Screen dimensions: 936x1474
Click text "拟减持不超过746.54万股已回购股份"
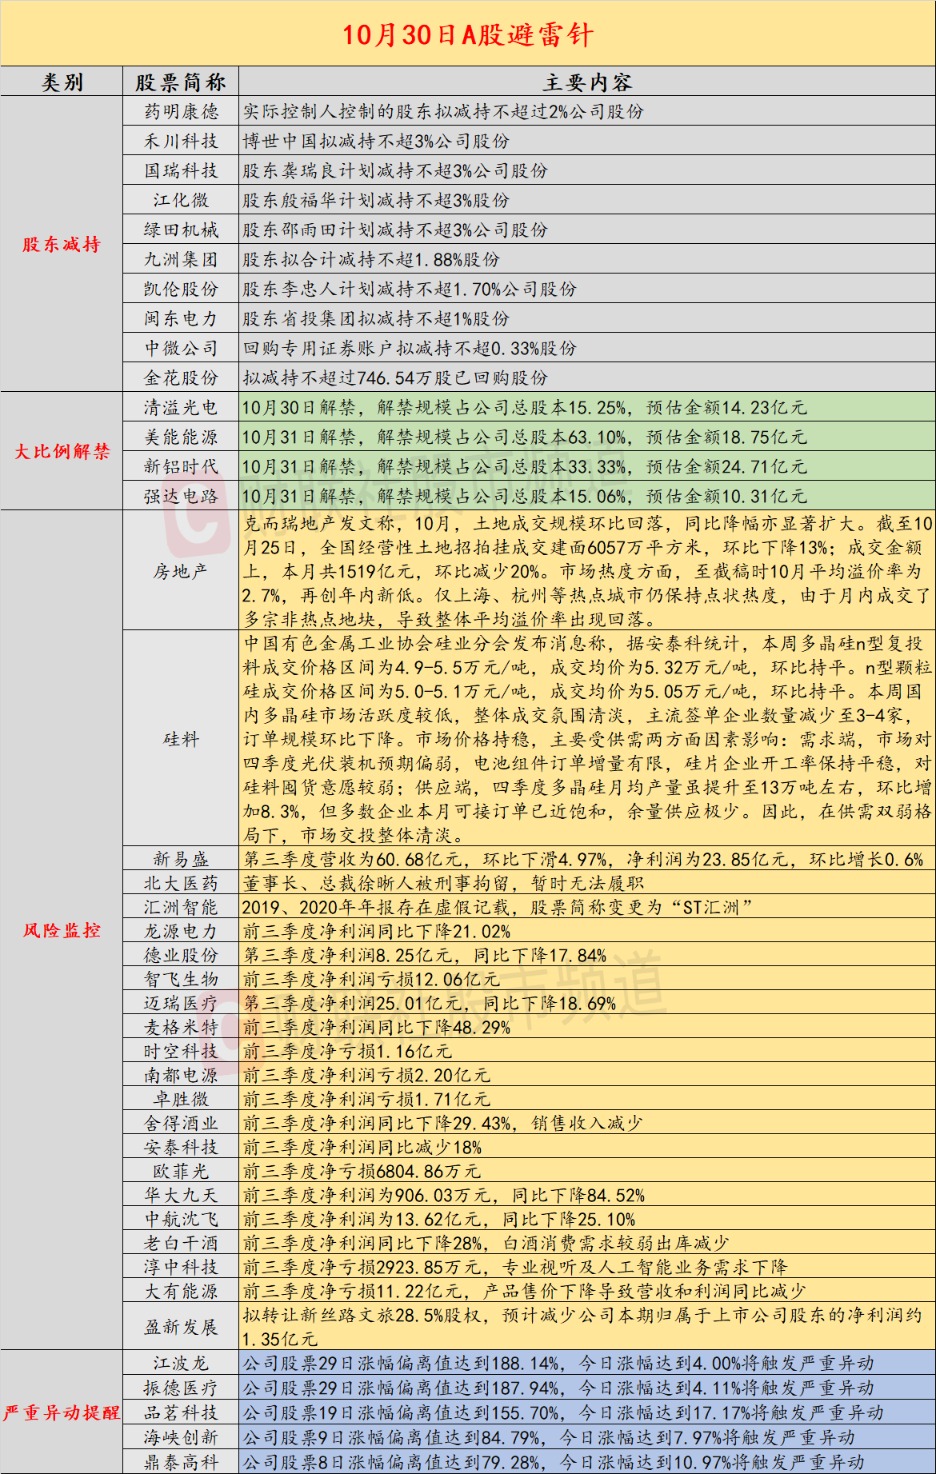395,378
